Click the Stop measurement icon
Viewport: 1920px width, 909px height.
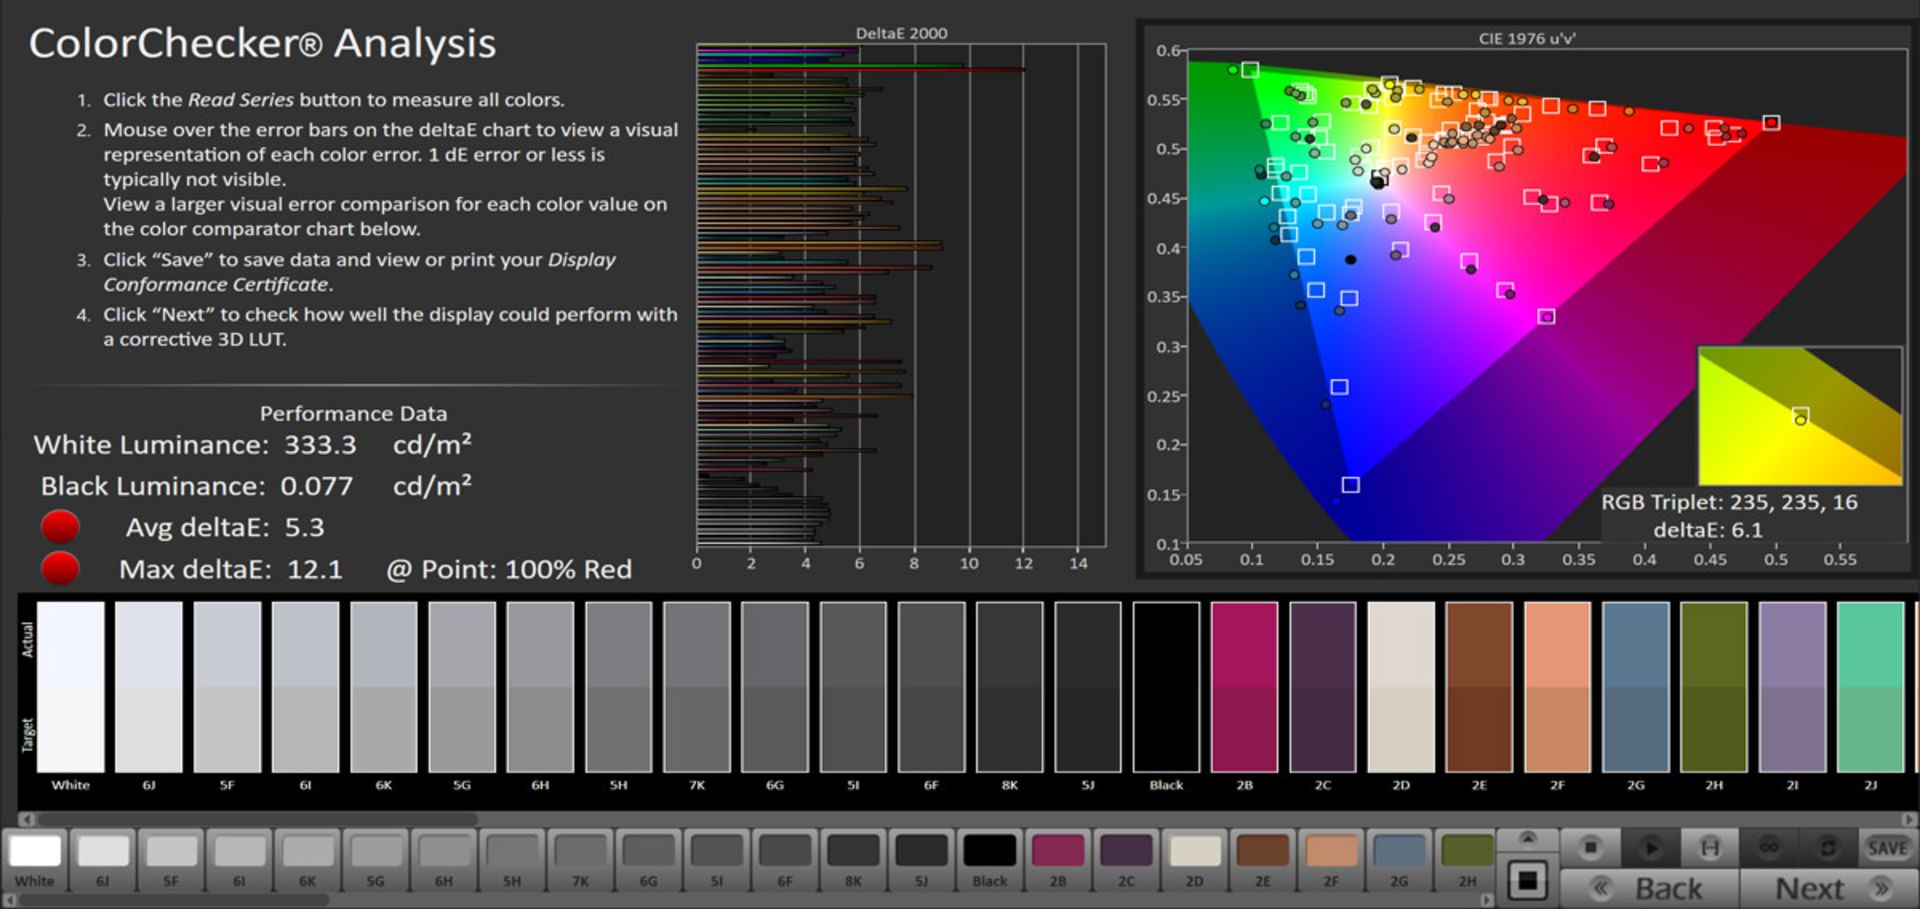click(x=1590, y=848)
